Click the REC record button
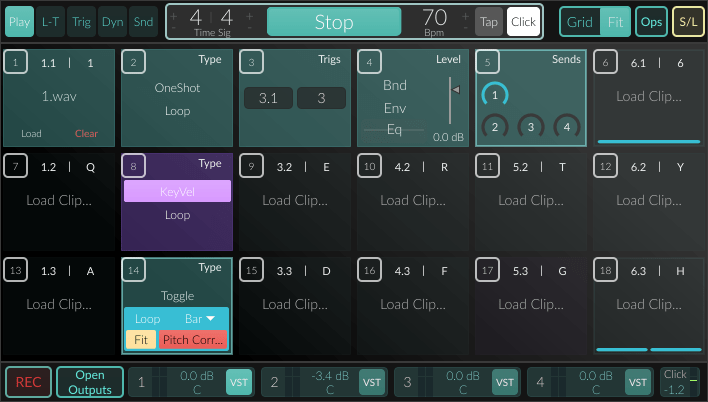708x402 pixels. coord(28,382)
